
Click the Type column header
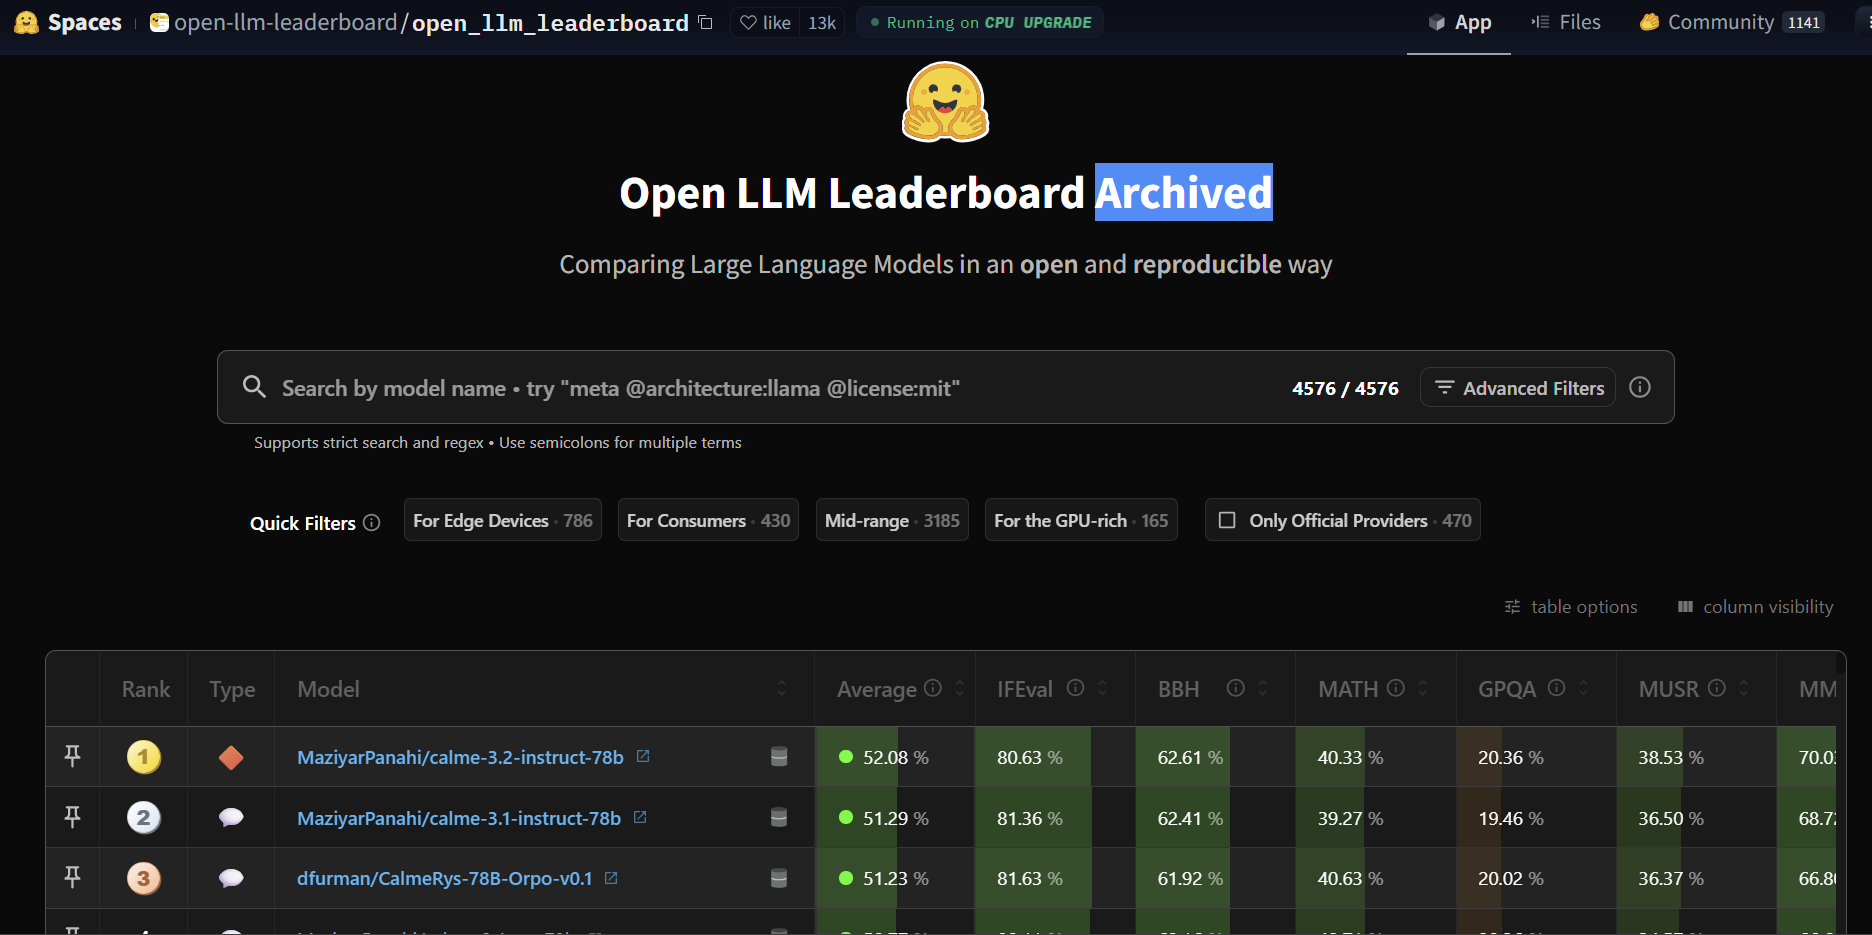(x=232, y=689)
